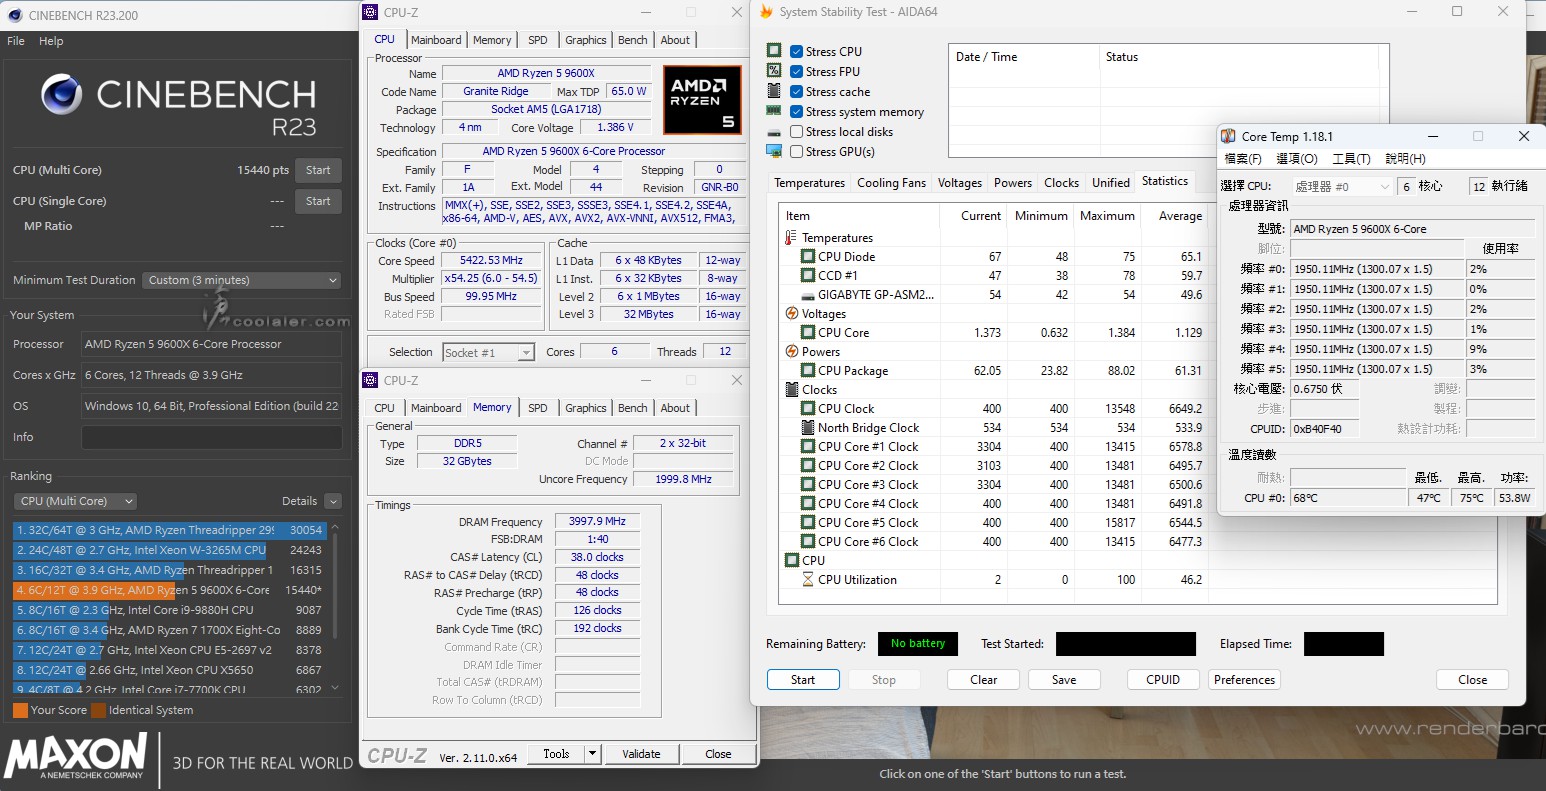Screen dimensions: 1546x791
Task: Open the Socket #1 selection dropdown
Action: point(488,352)
